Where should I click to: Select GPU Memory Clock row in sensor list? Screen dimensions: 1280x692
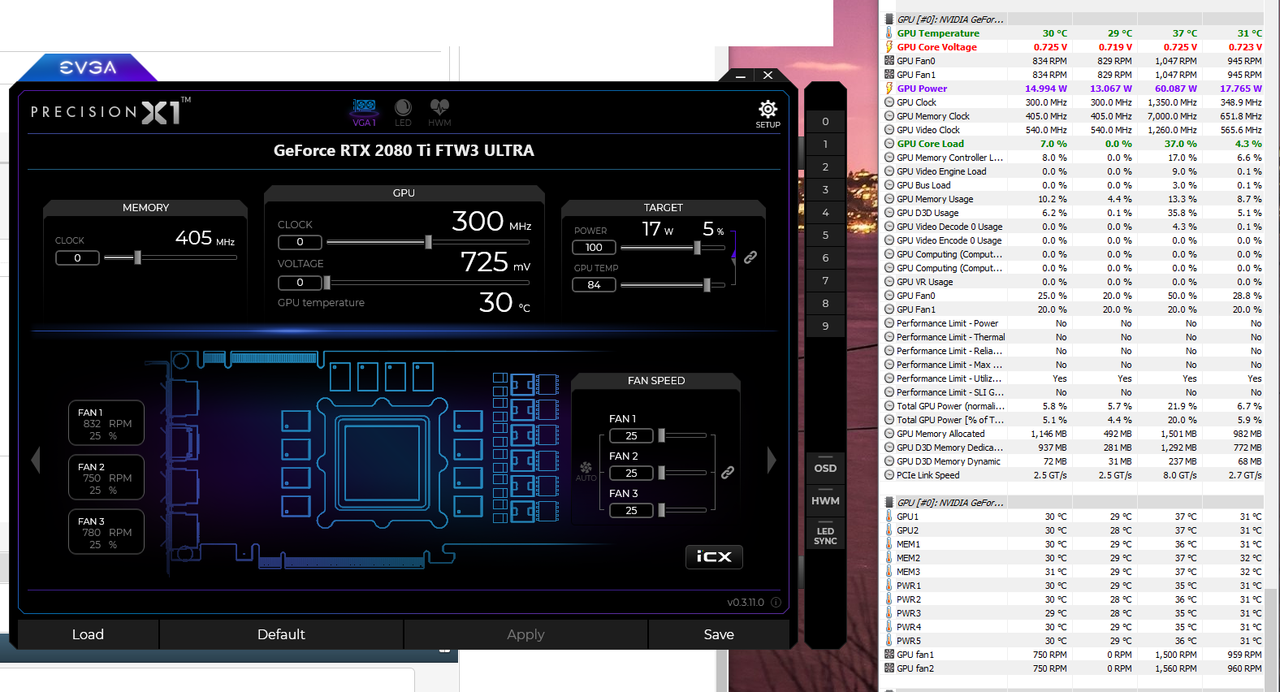coord(1074,116)
